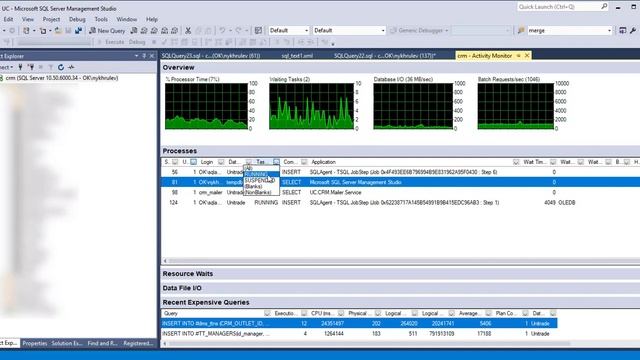Switch to the SQLQuery22.sql tab

point(385,56)
